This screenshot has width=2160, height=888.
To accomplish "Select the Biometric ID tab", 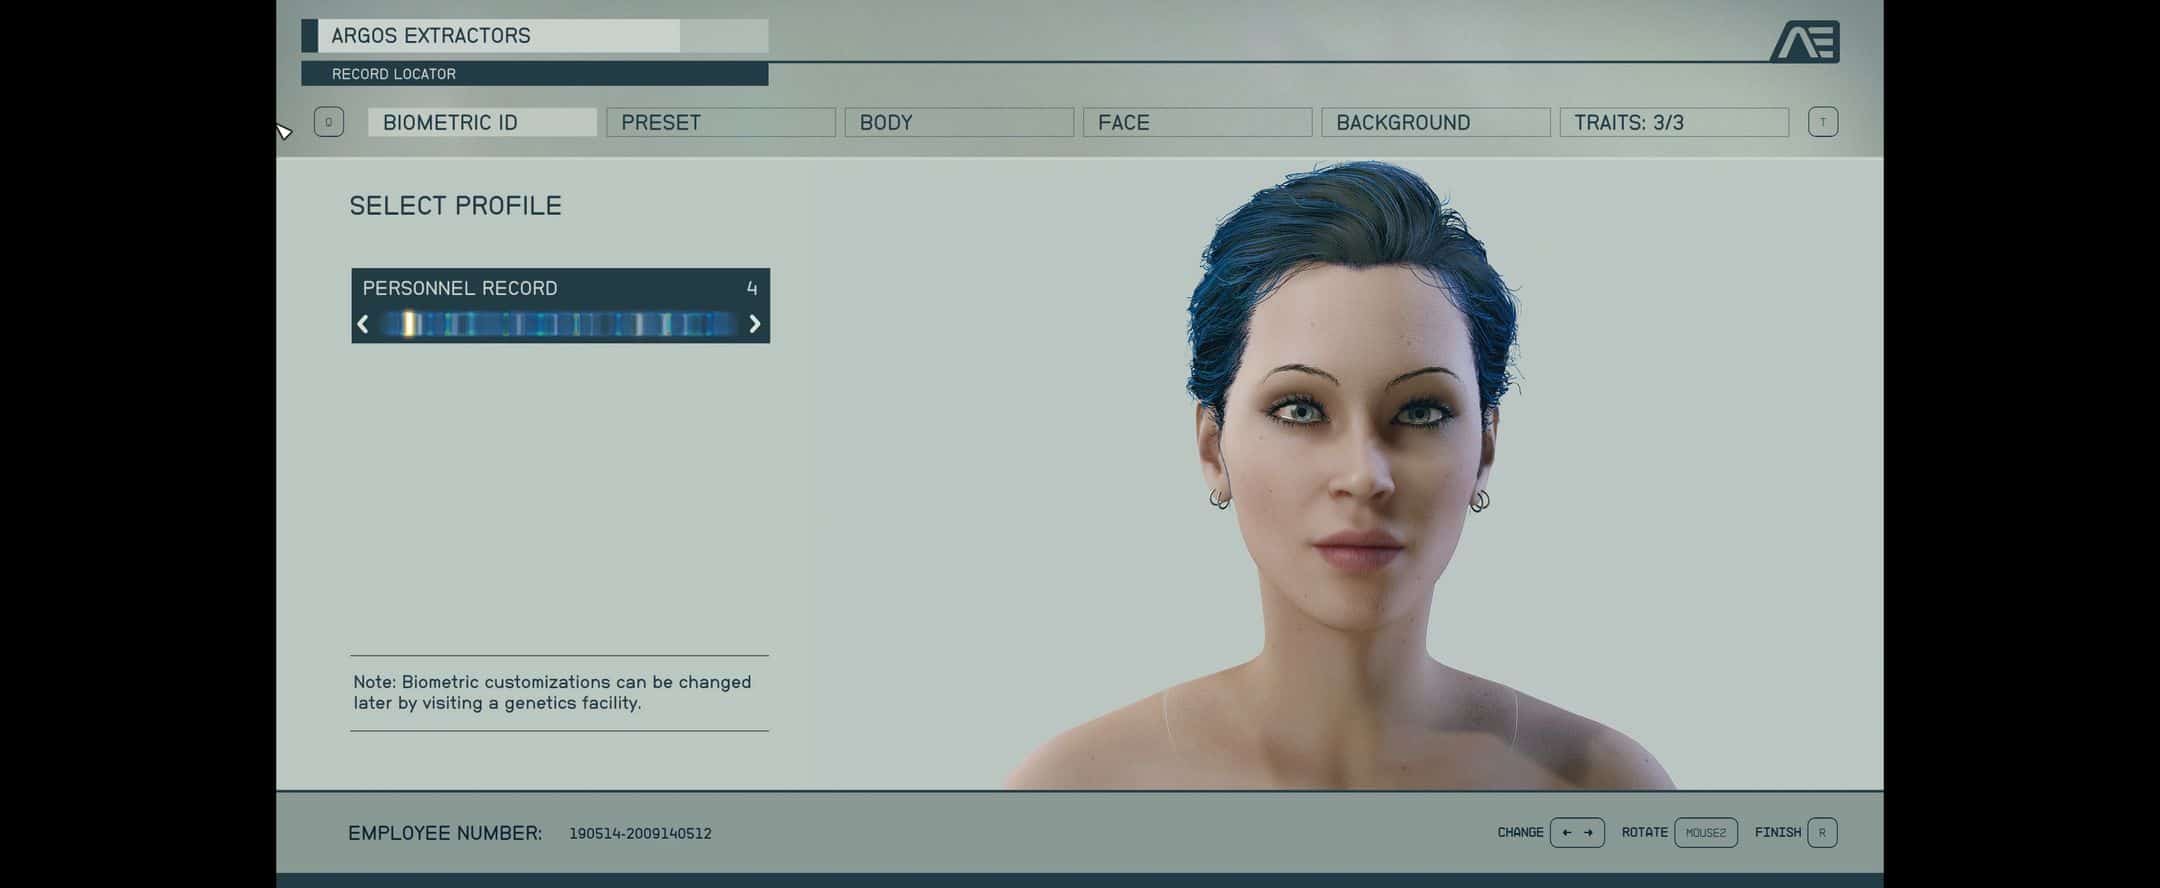I will (482, 122).
